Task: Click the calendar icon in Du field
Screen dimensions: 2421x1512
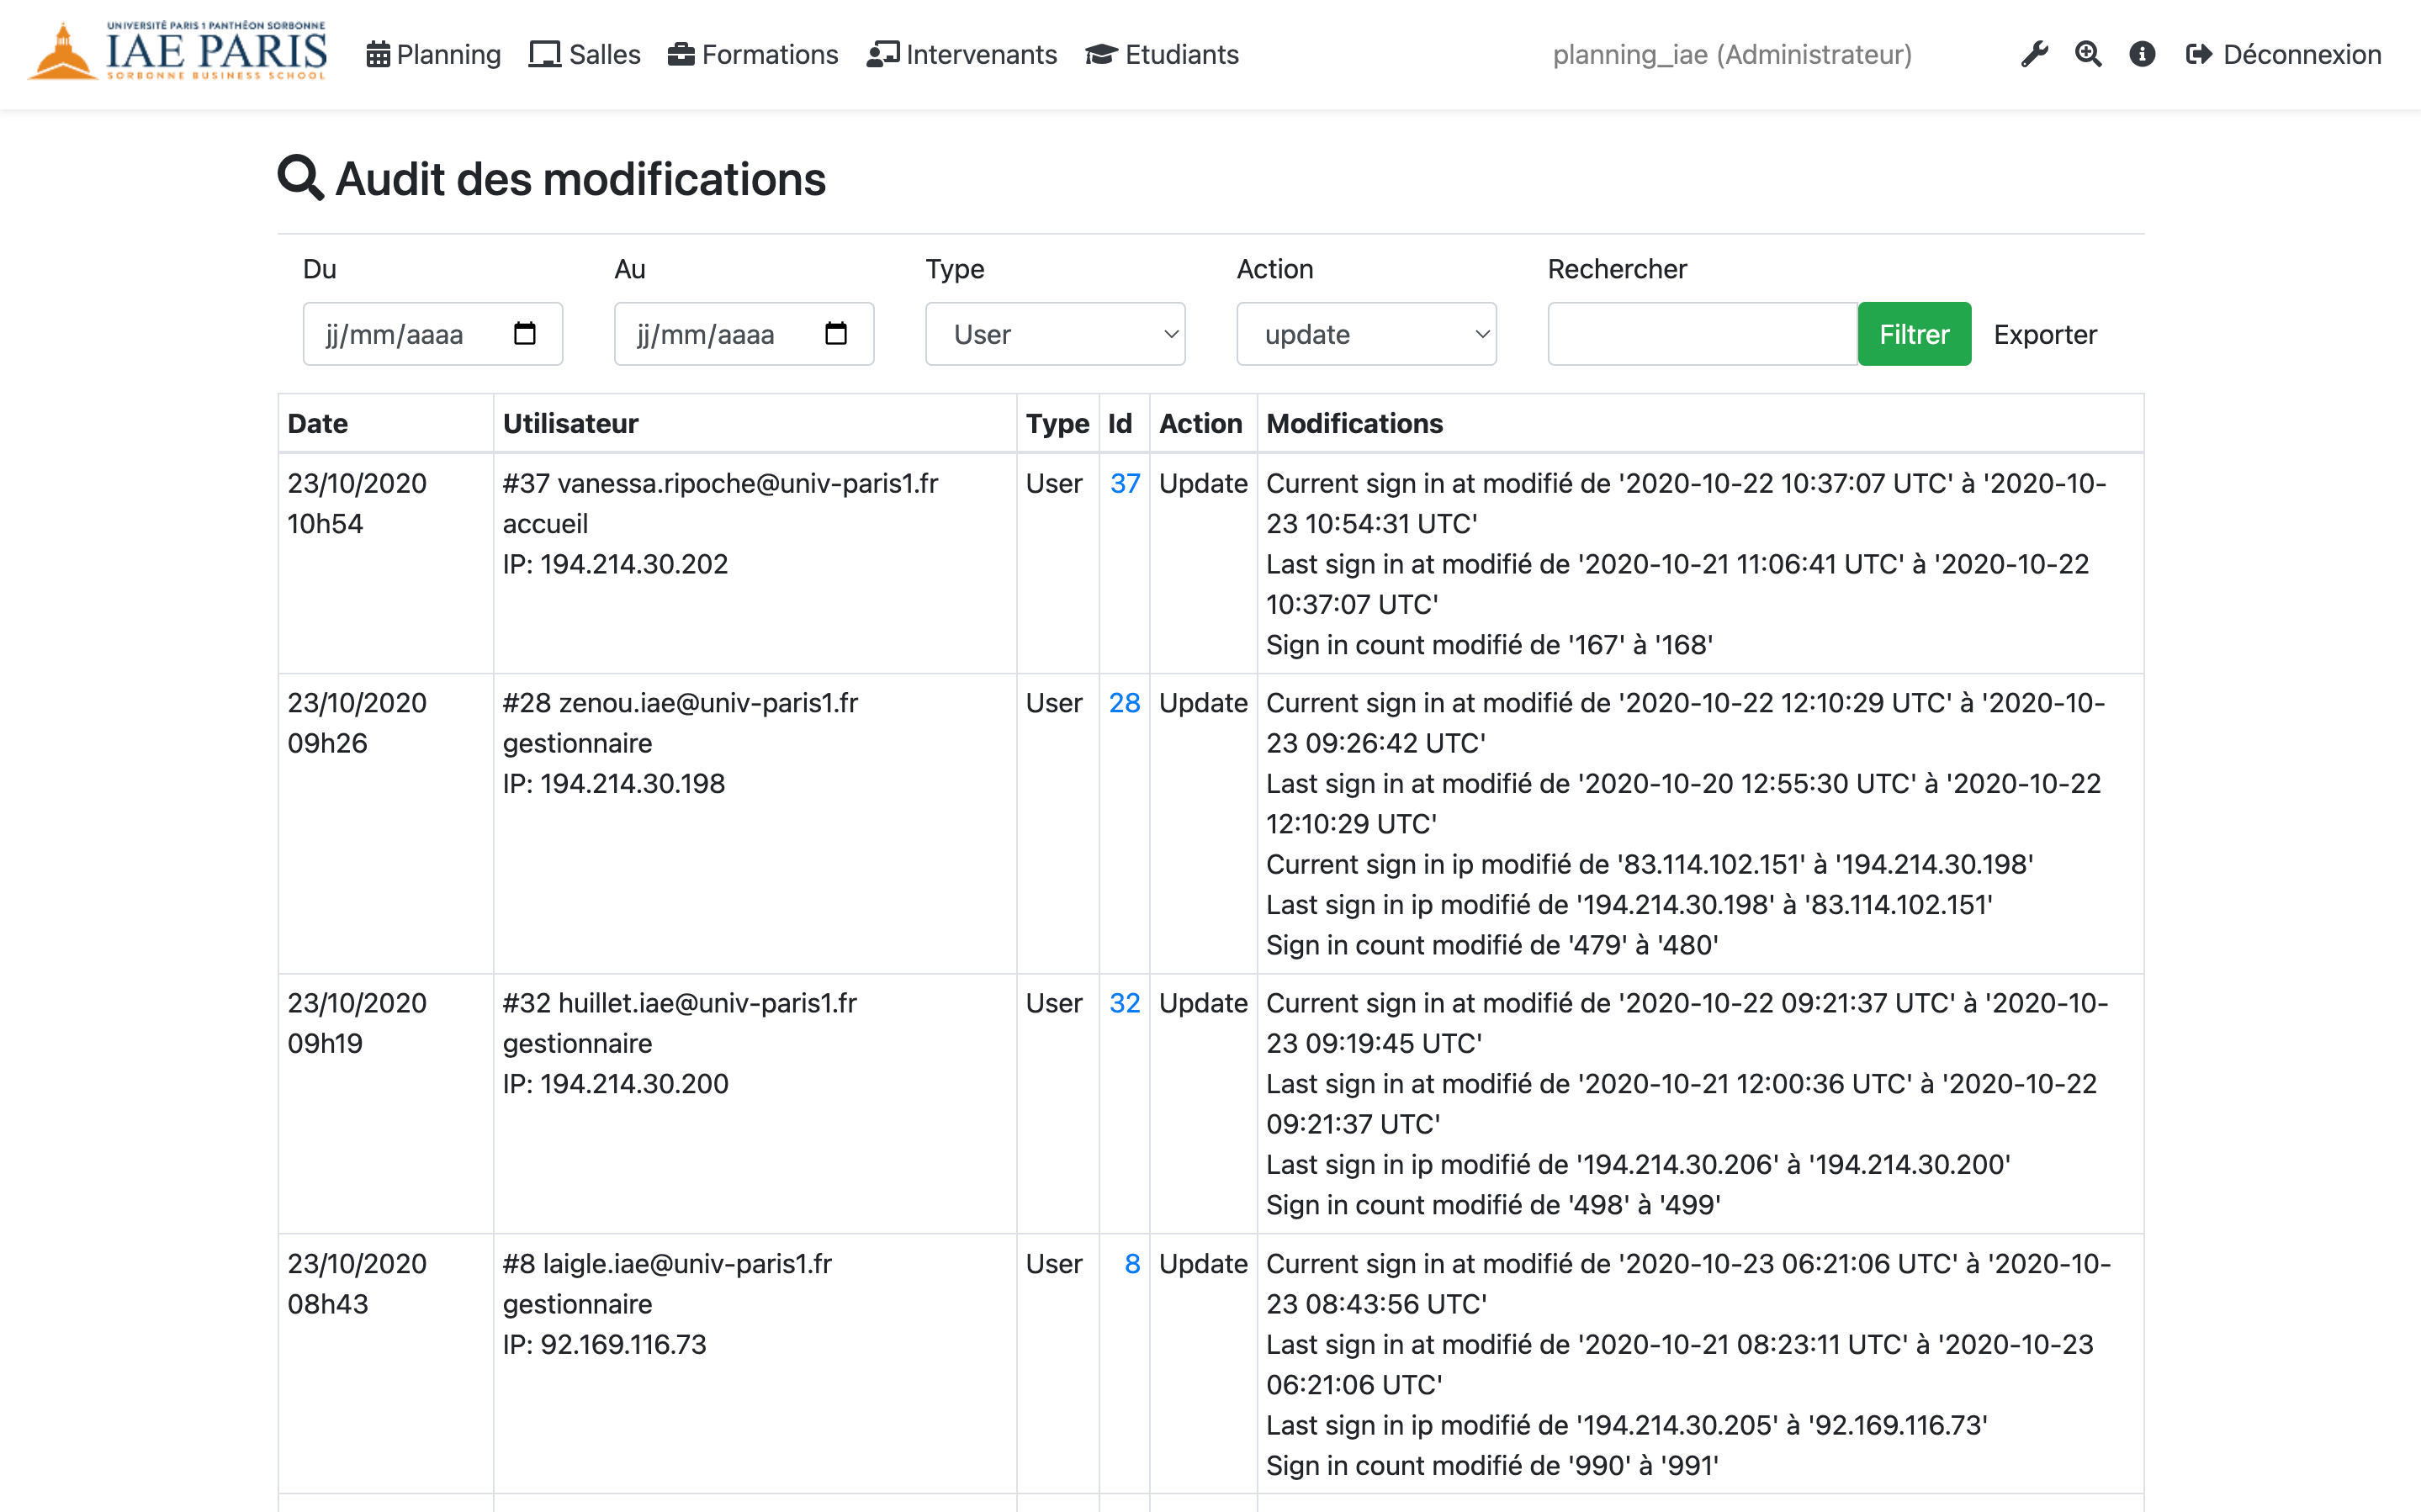Action: click(525, 333)
